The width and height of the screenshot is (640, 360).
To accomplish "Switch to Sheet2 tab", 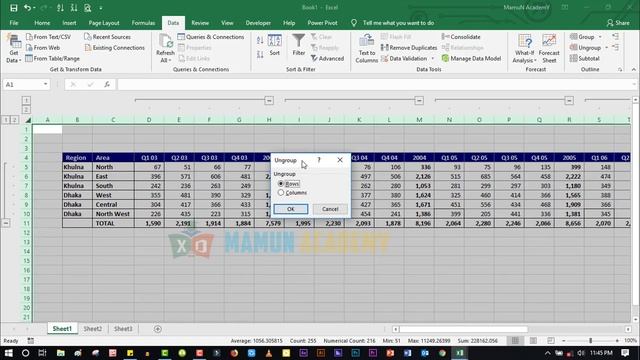I will [93, 329].
